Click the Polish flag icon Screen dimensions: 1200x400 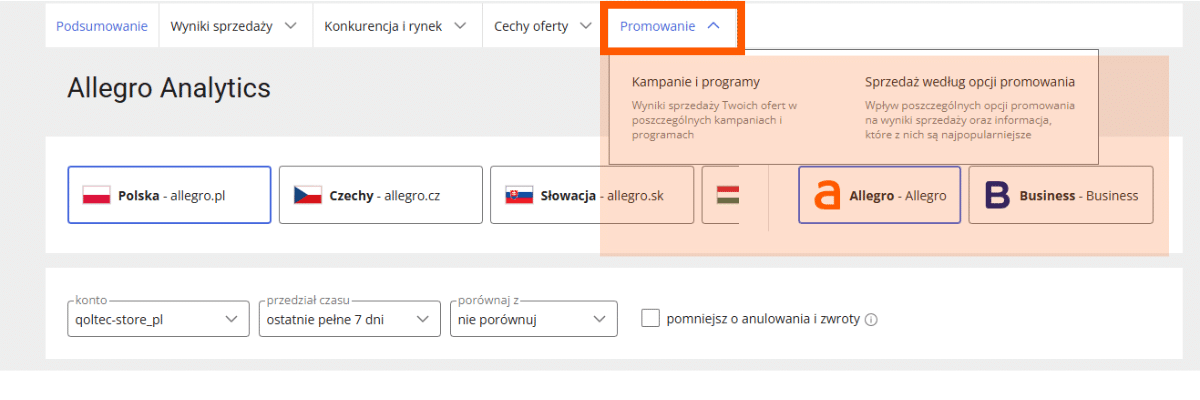coord(96,195)
